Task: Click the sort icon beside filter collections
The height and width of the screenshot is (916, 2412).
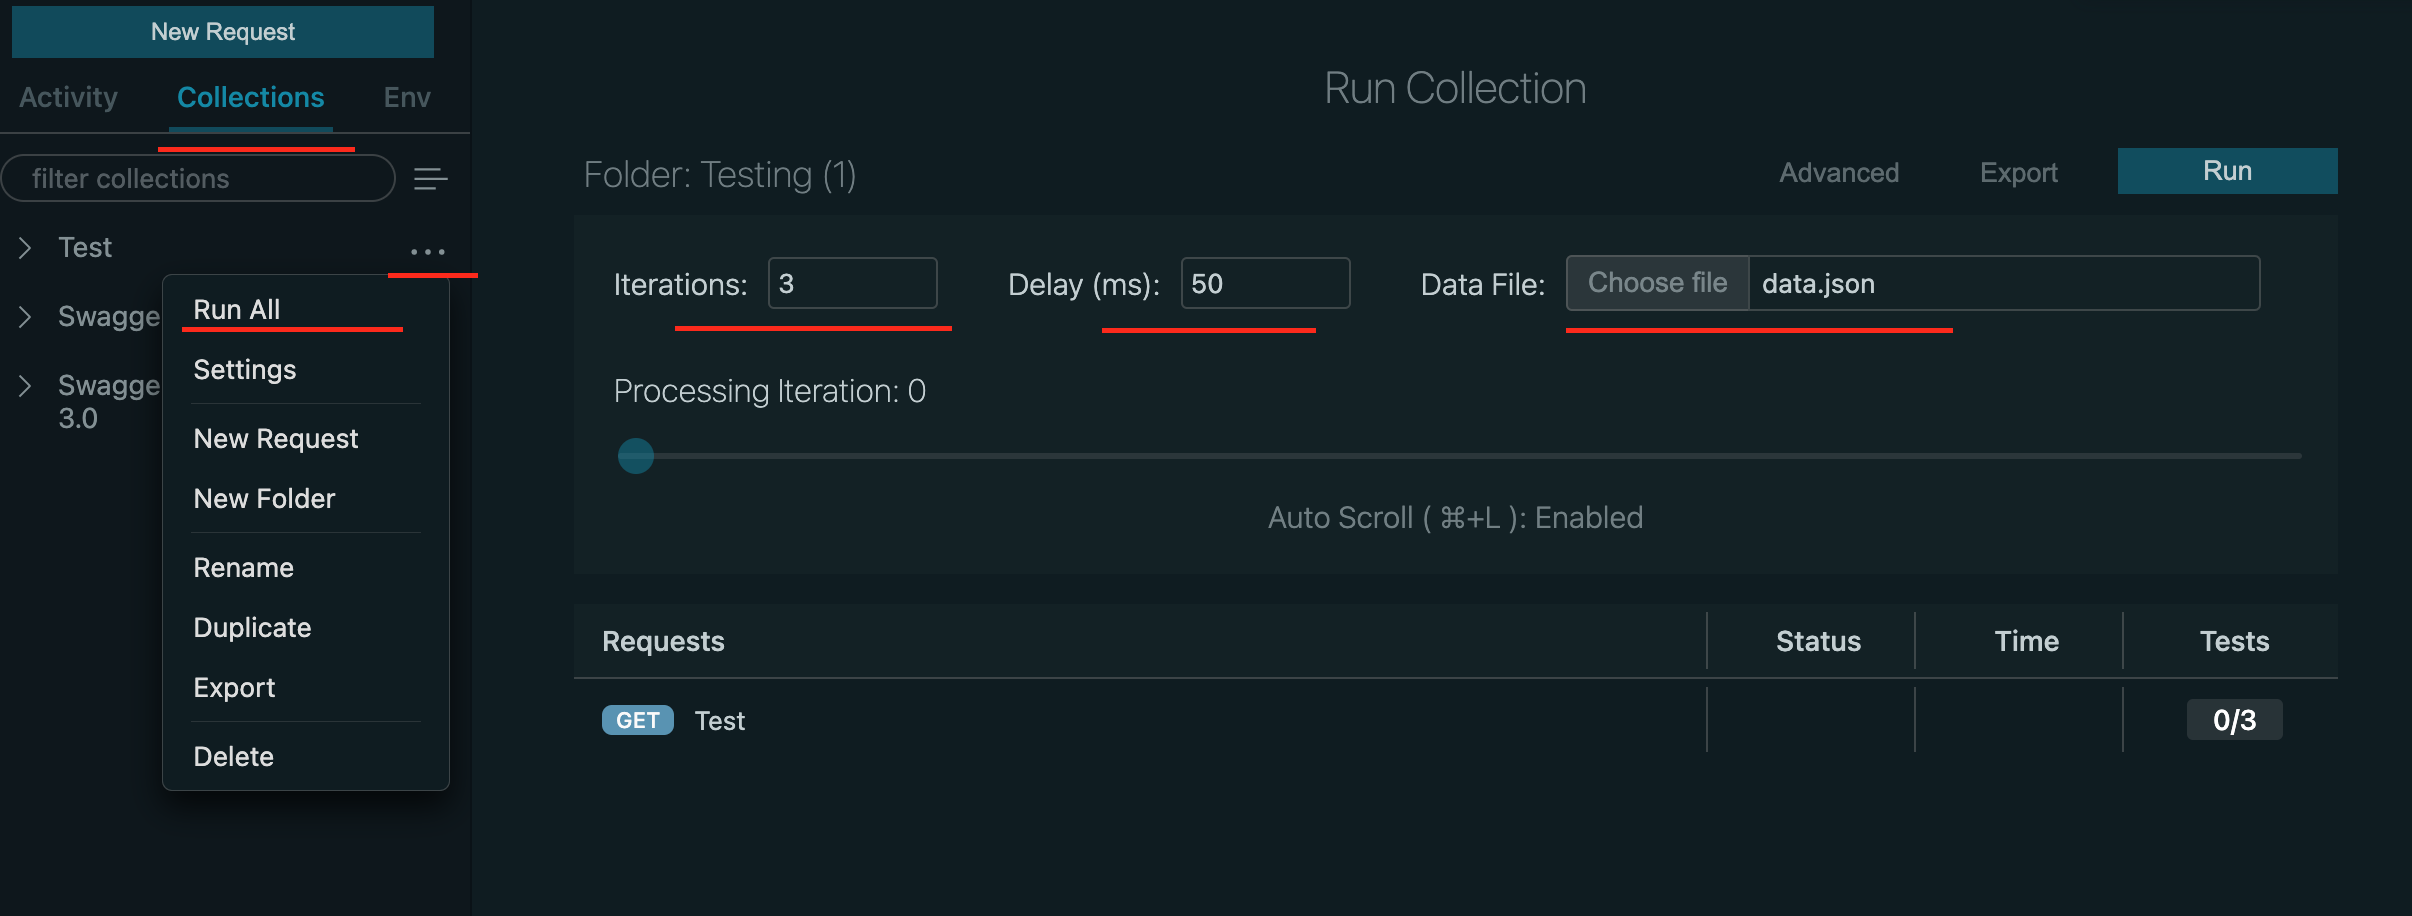Action: tap(430, 178)
